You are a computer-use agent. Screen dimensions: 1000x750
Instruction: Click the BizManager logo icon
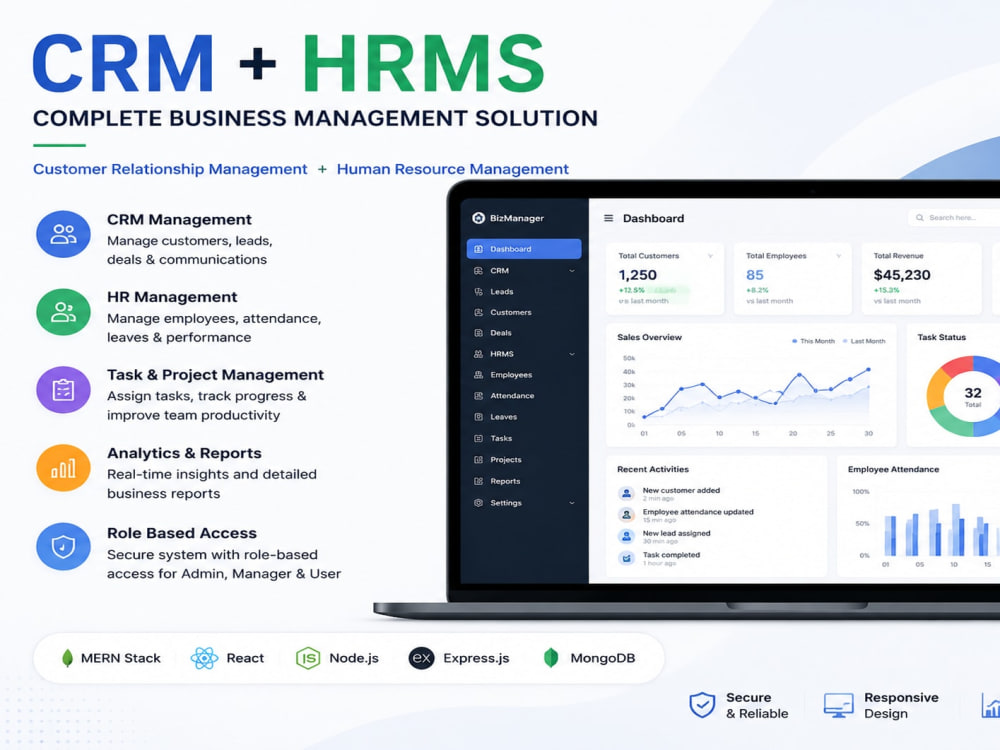(478, 218)
